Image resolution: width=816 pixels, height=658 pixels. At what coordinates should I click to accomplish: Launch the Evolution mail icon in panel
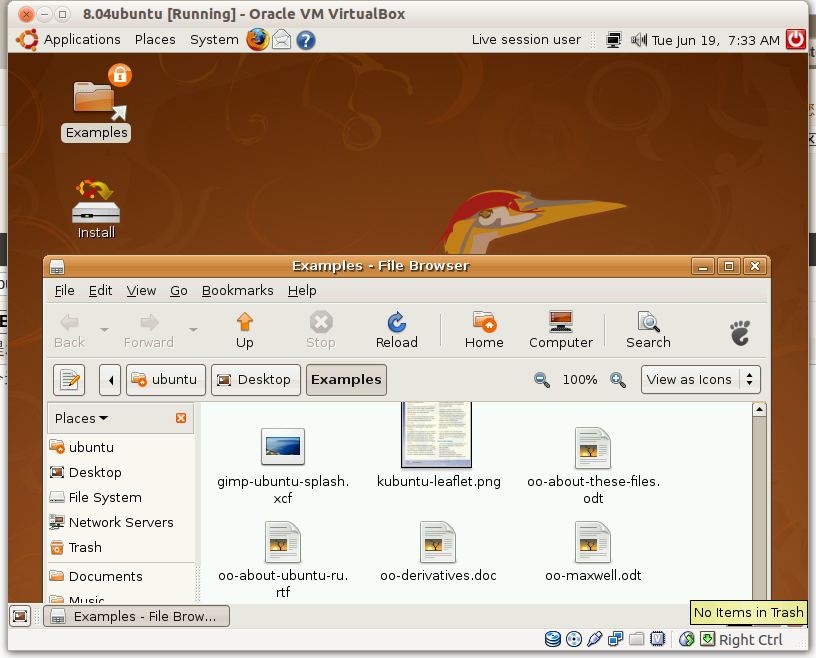[x=282, y=40]
